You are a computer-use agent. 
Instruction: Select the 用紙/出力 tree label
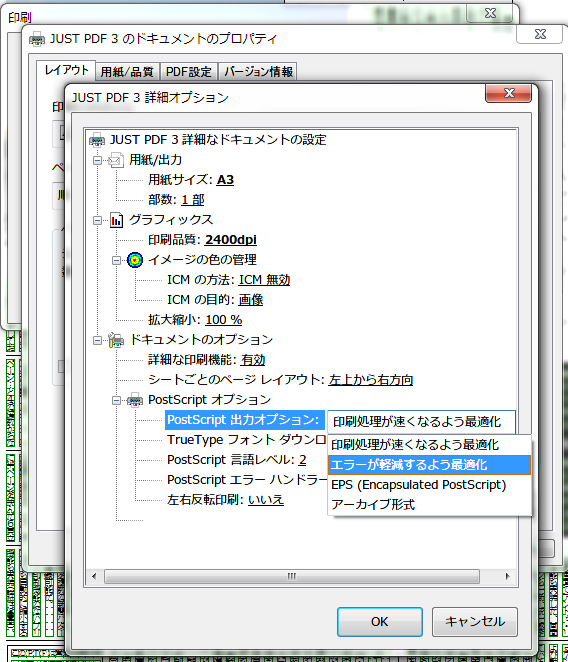tap(155, 160)
